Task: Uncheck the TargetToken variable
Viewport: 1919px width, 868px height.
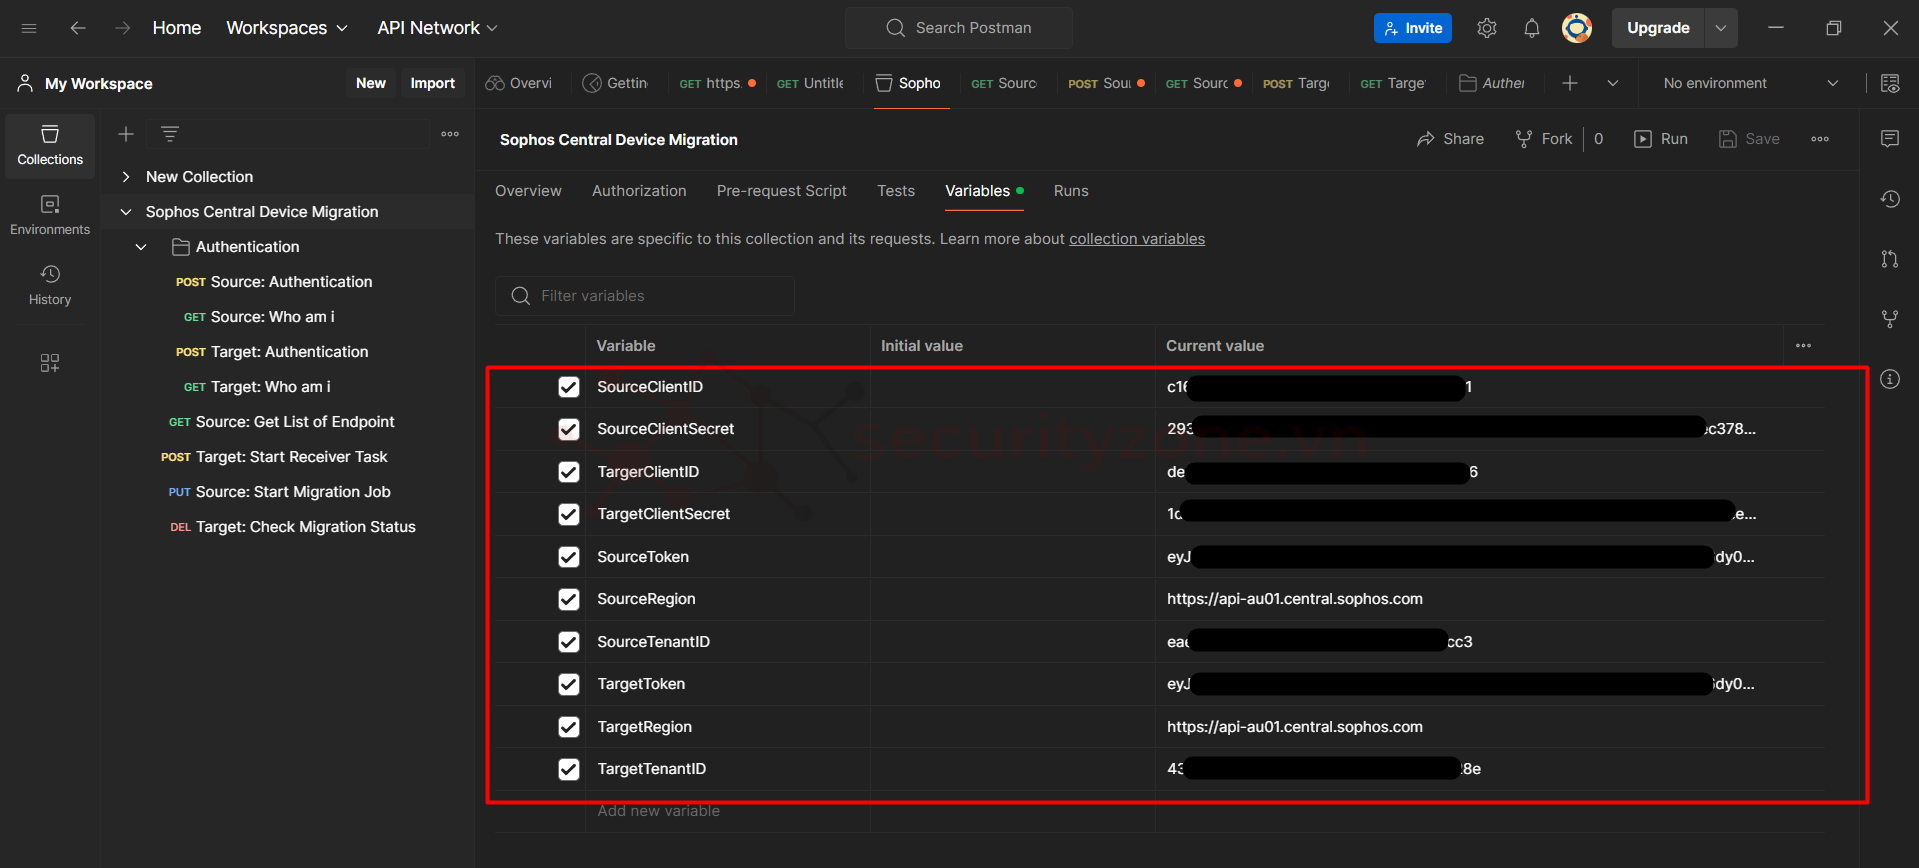Action: tap(569, 684)
